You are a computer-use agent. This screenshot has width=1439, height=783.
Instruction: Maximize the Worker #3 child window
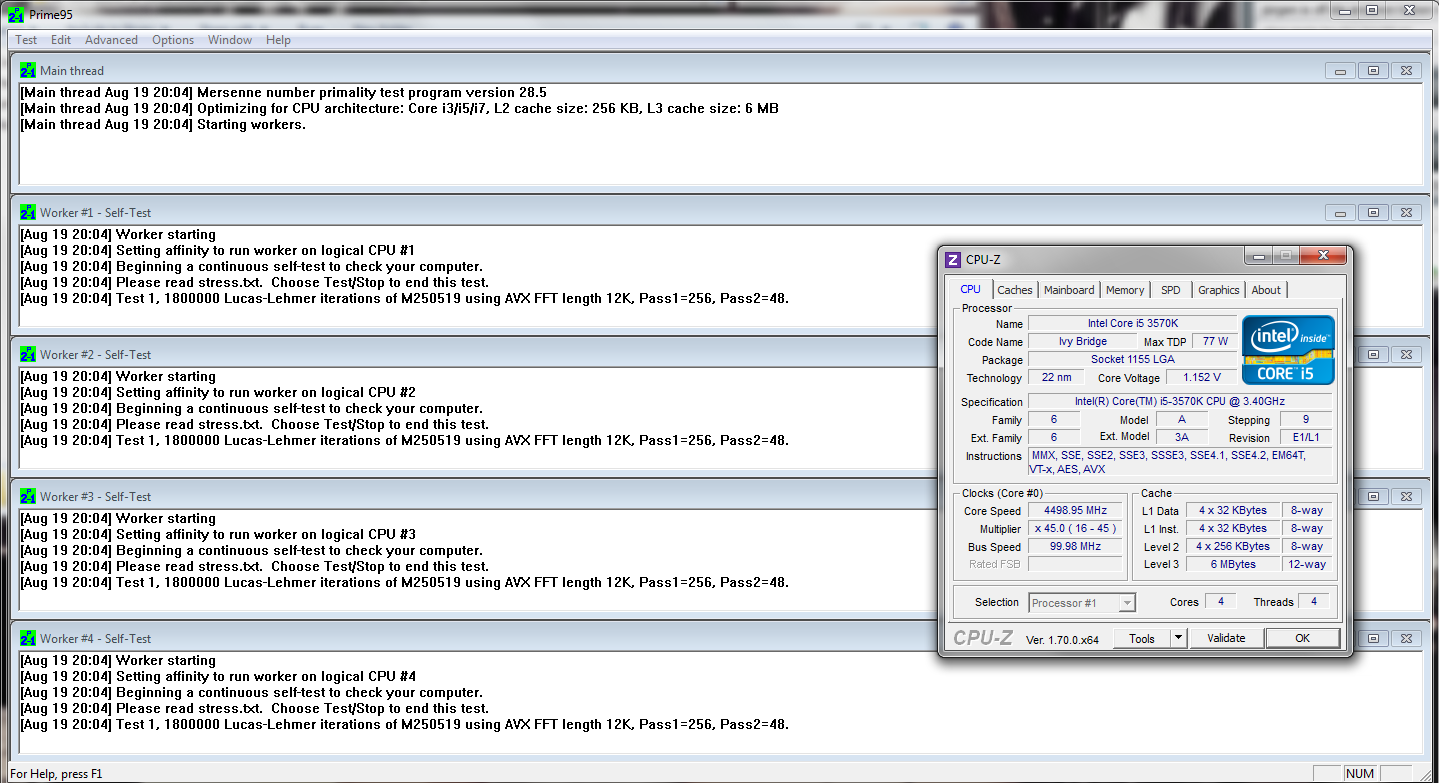click(x=1373, y=497)
